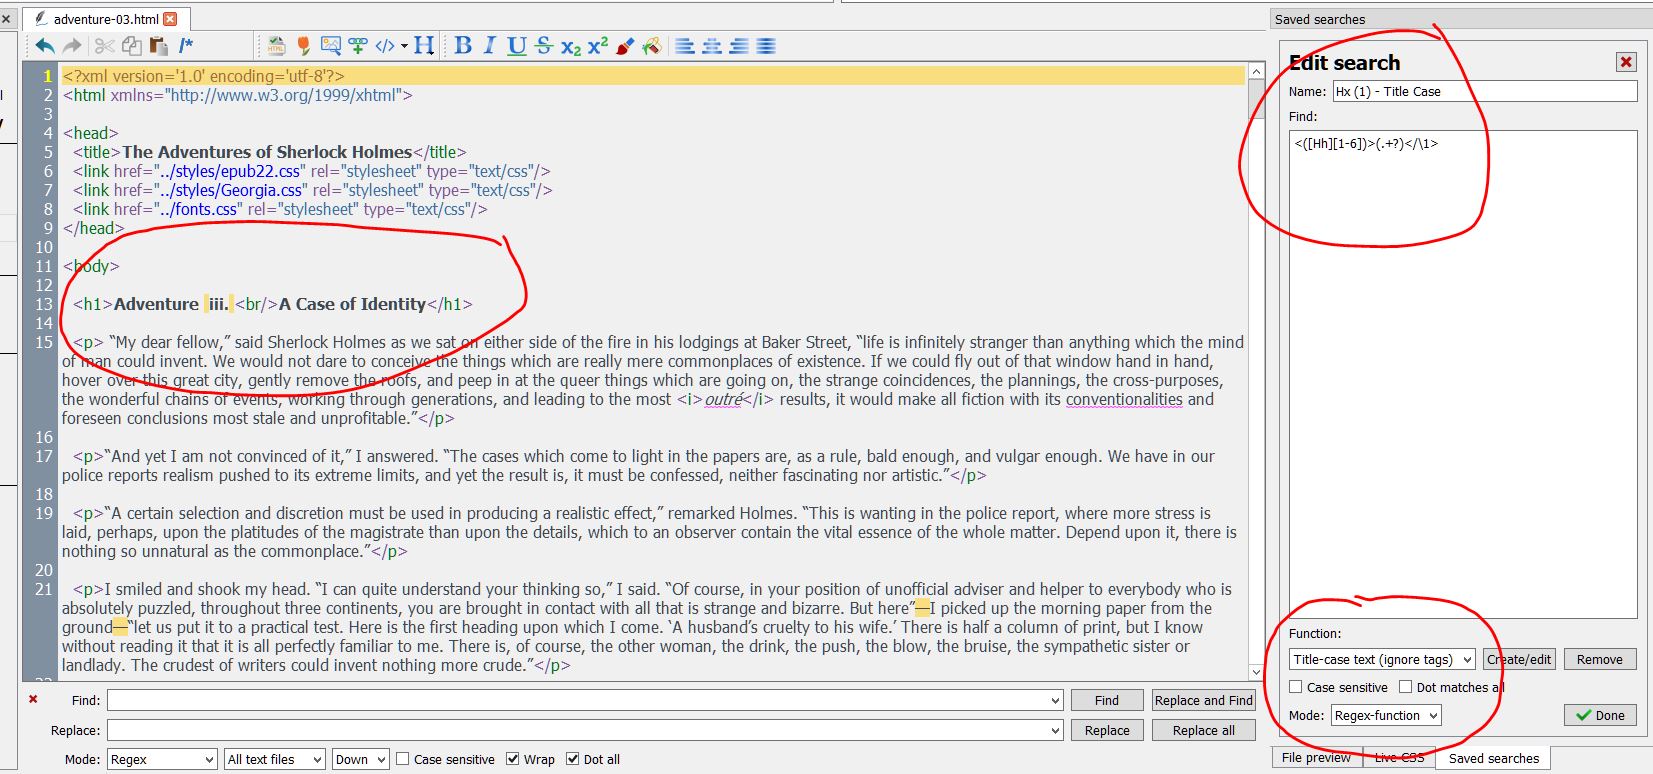Click the Replace button

(1107, 730)
